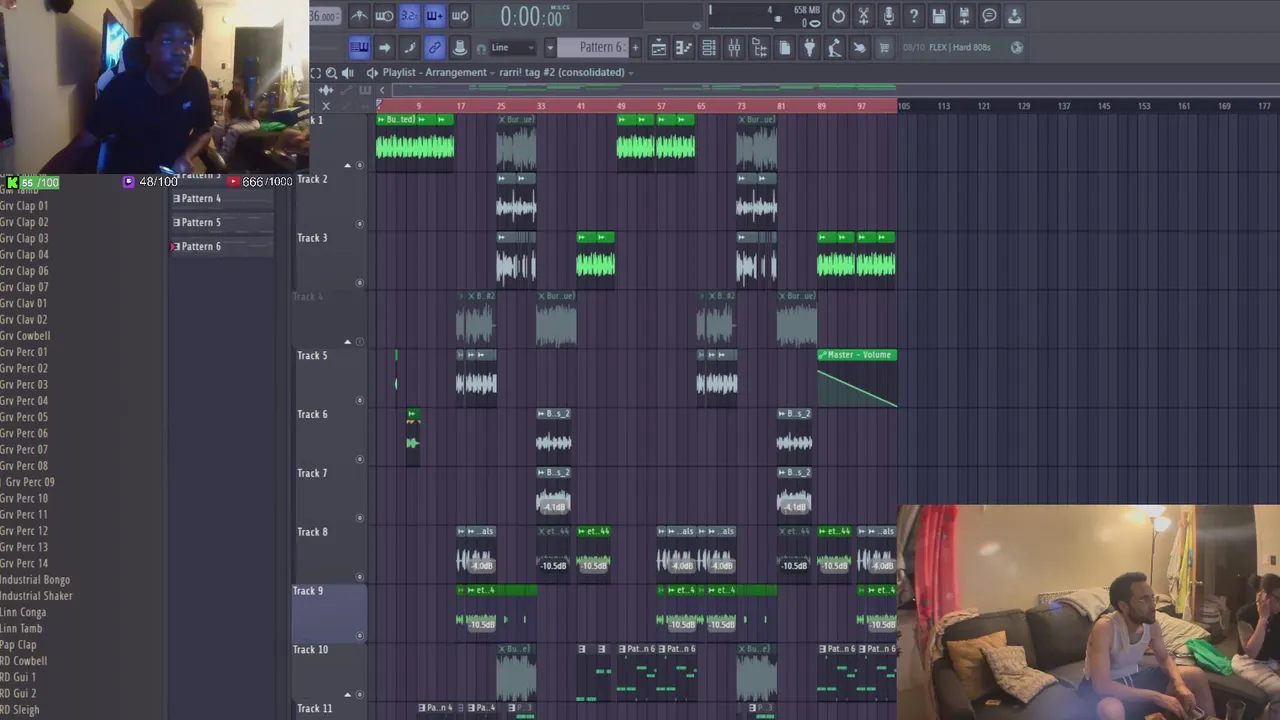Toggle the metronome icon
The image size is (1280, 720).
359,15
